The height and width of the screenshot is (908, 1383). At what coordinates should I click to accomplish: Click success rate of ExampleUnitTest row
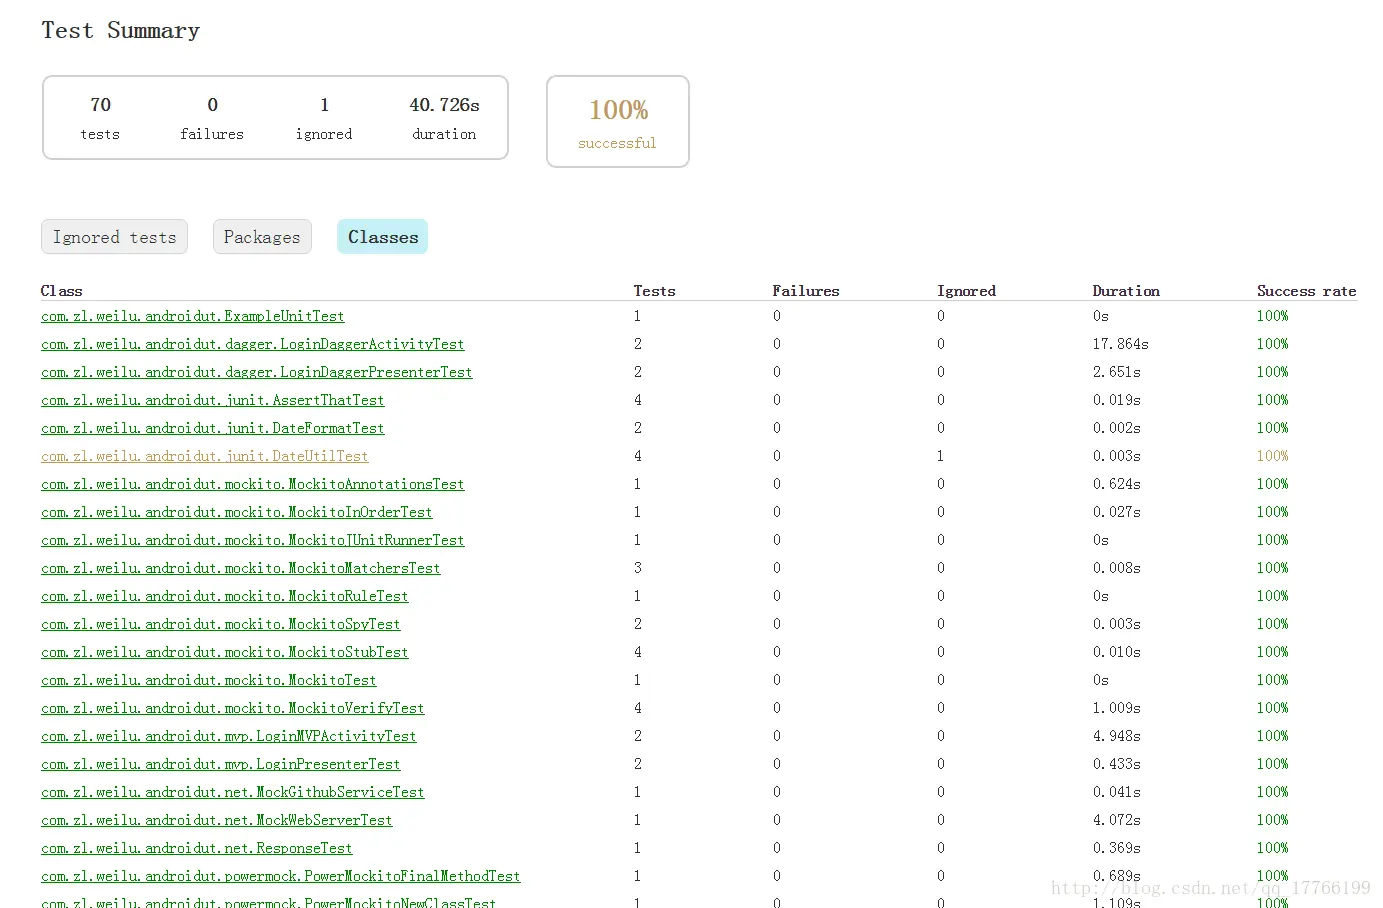pyautogui.click(x=1272, y=316)
